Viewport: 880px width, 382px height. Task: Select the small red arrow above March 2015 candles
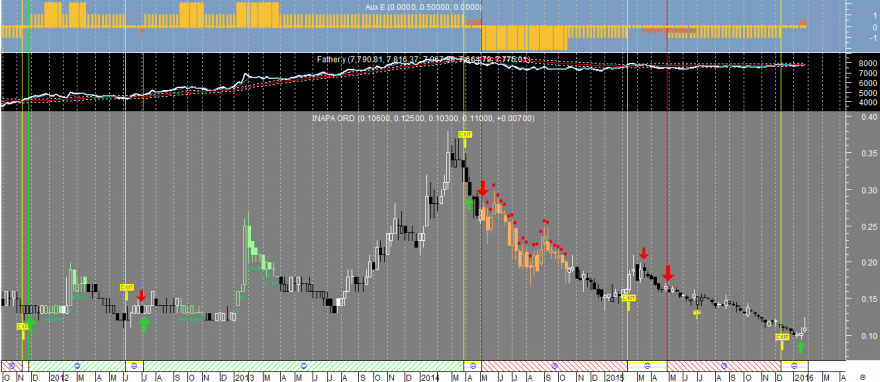click(644, 252)
